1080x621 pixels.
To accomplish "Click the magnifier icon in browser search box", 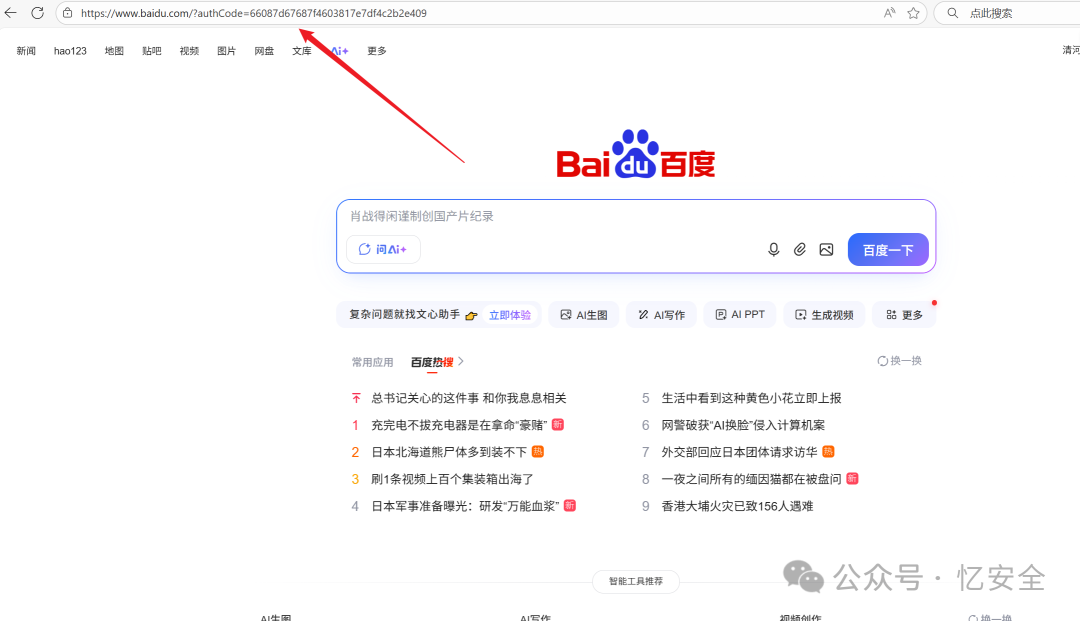I will pos(953,12).
